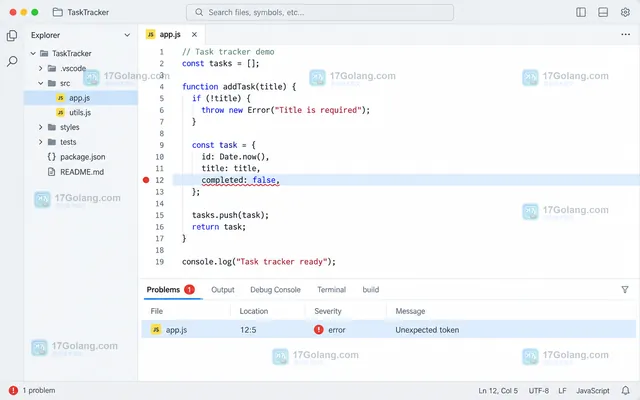
Task: Click the Message column header
Action: tap(410, 311)
